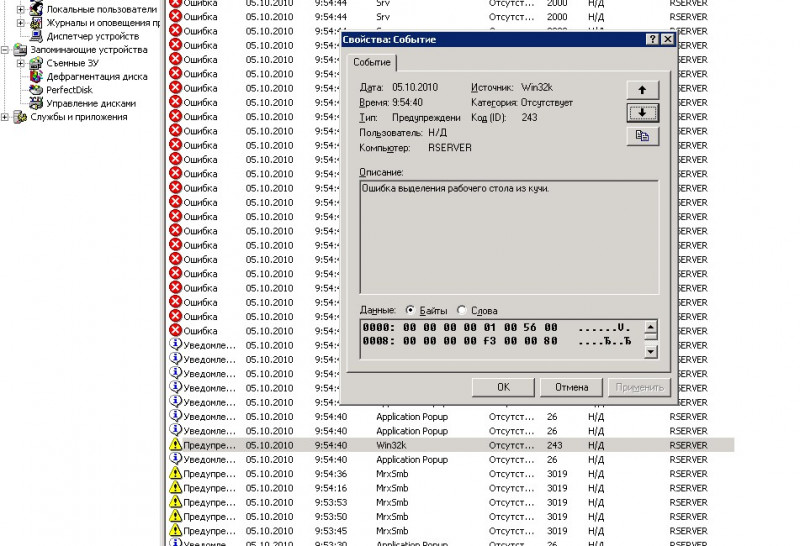Expand Журналы и оповещения tree node
The height and width of the screenshot is (546, 800).
pyautogui.click(x=20, y=23)
